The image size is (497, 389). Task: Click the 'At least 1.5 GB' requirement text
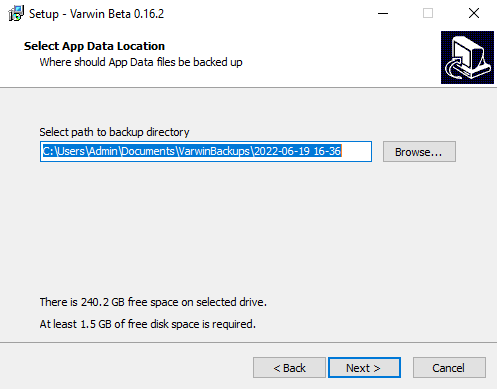click(x=147, y=324)
